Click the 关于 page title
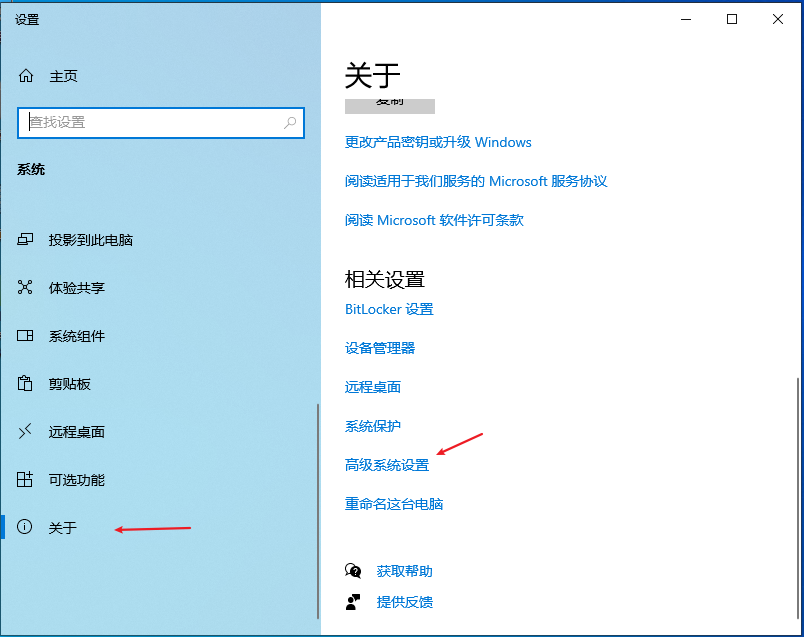Viewport: 804px width, 637px height. 372,75
